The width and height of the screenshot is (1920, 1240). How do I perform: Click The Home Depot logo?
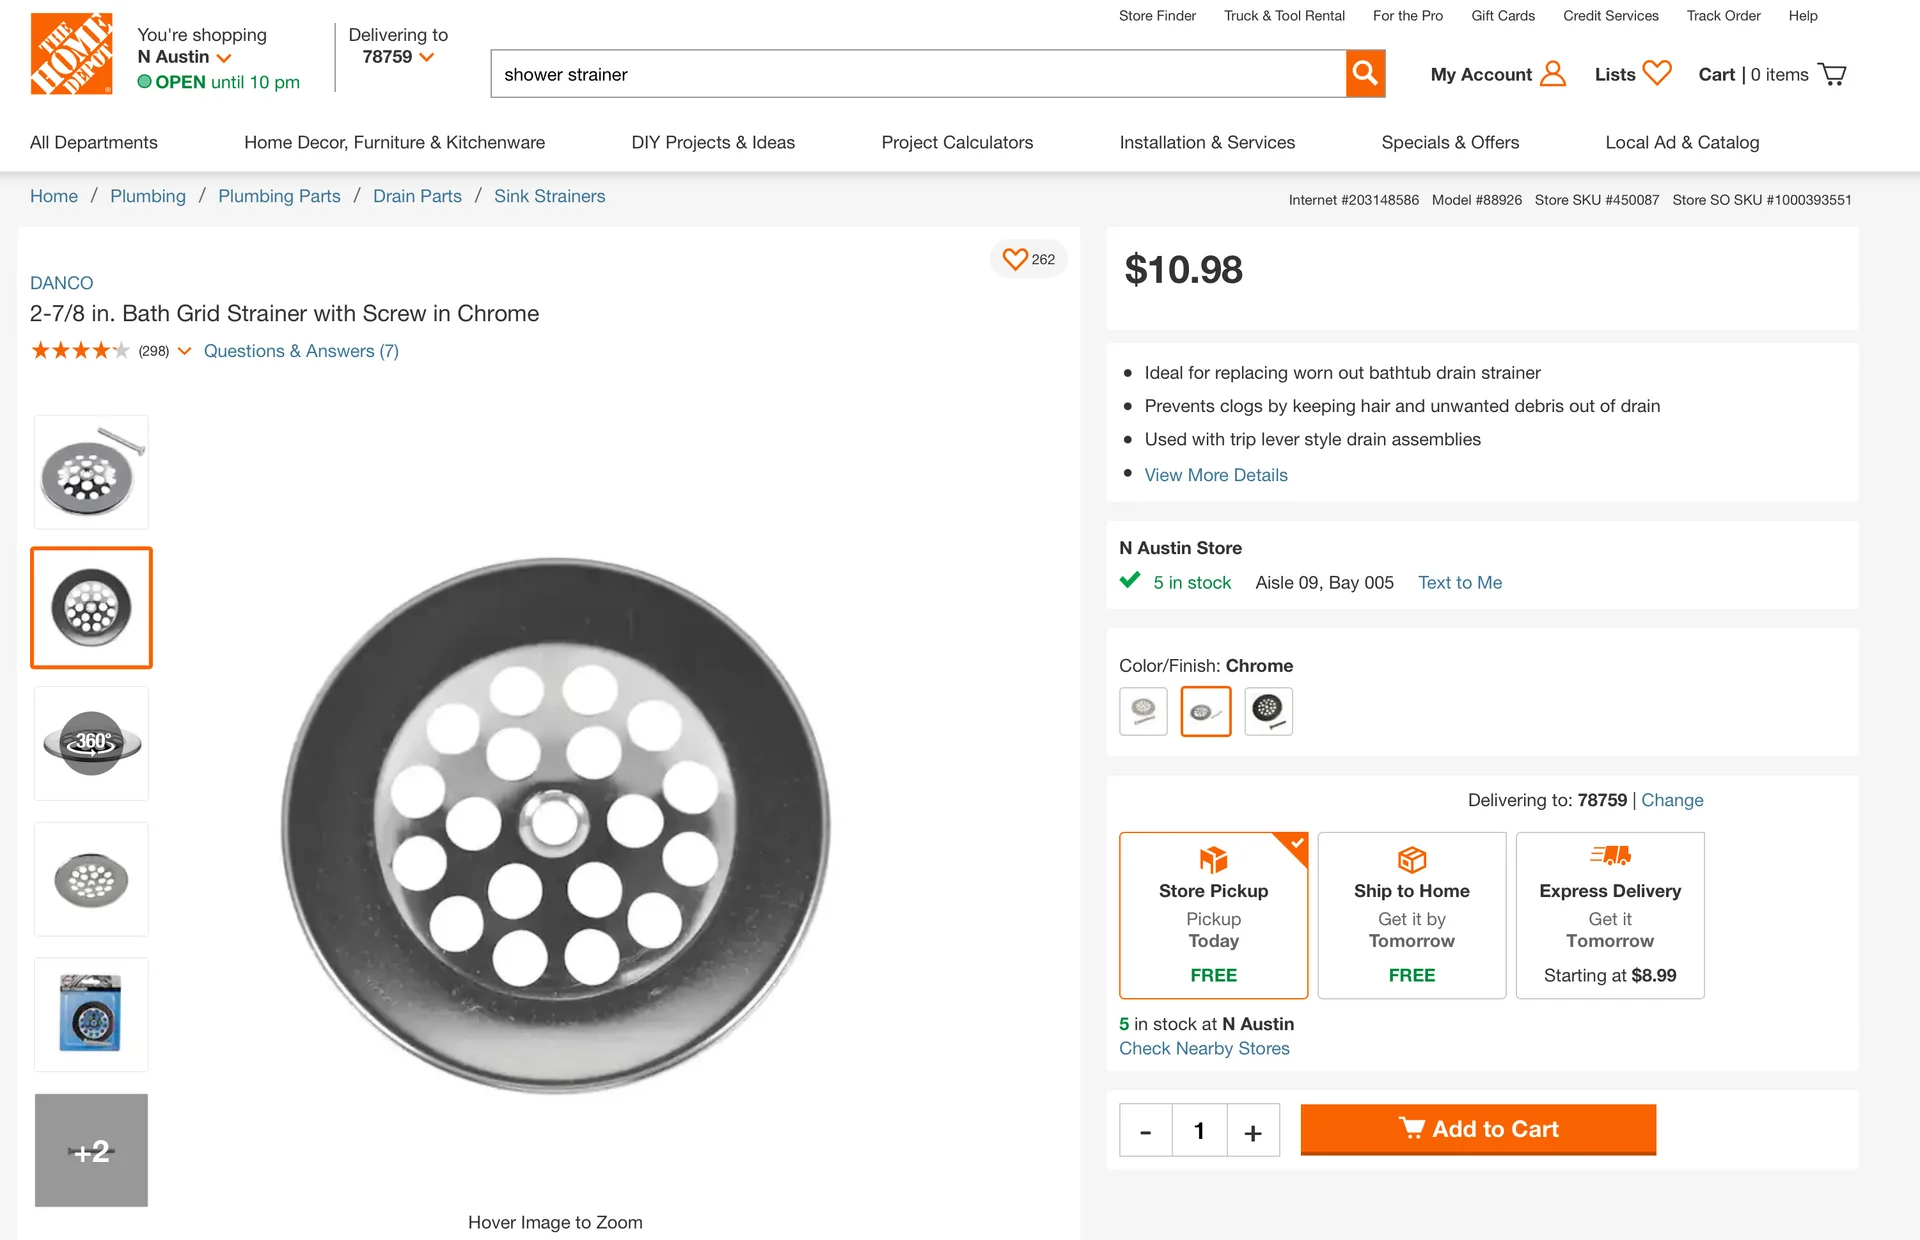pyautogui.click(x=71, y=54)
